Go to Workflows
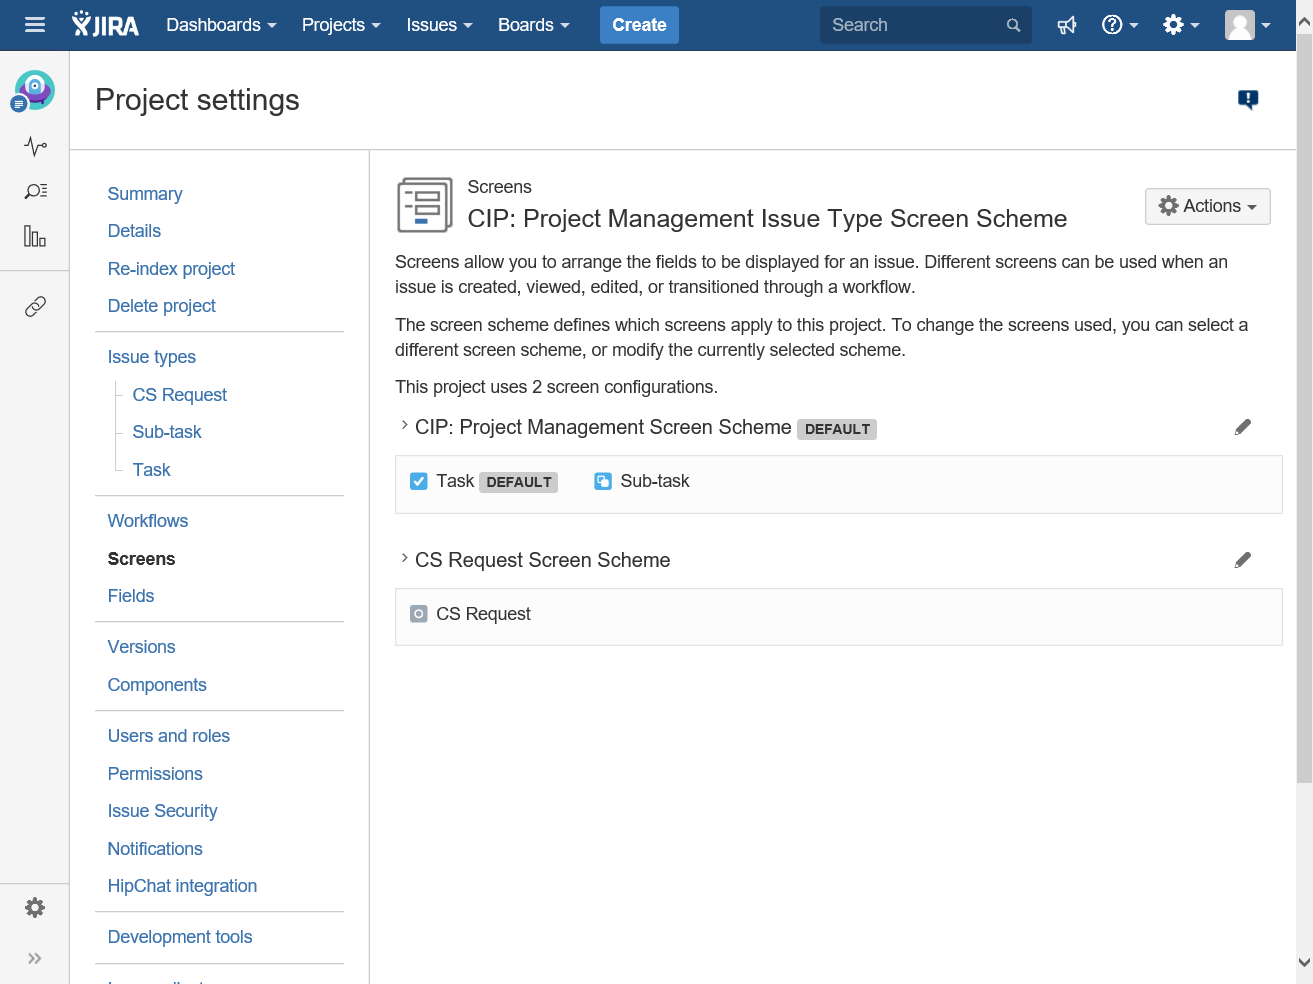Viewport: 1313px width, 984px height. click(148, 521)
